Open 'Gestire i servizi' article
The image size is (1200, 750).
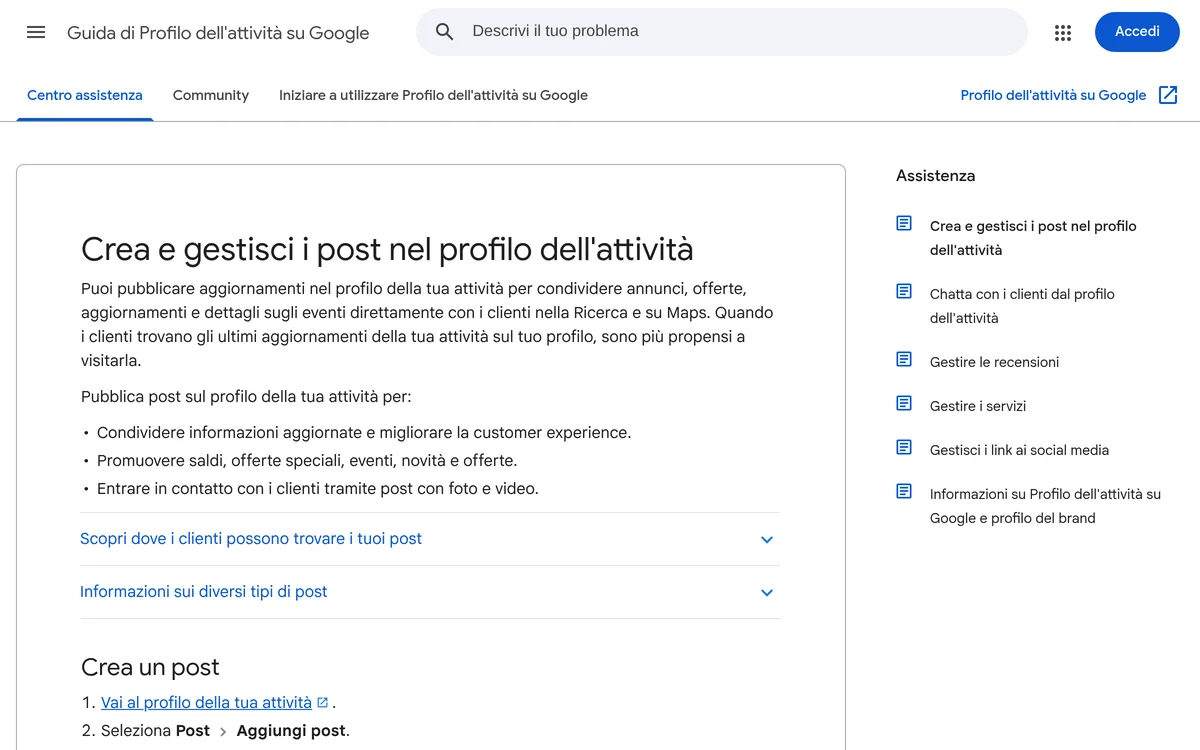[978, 406]
